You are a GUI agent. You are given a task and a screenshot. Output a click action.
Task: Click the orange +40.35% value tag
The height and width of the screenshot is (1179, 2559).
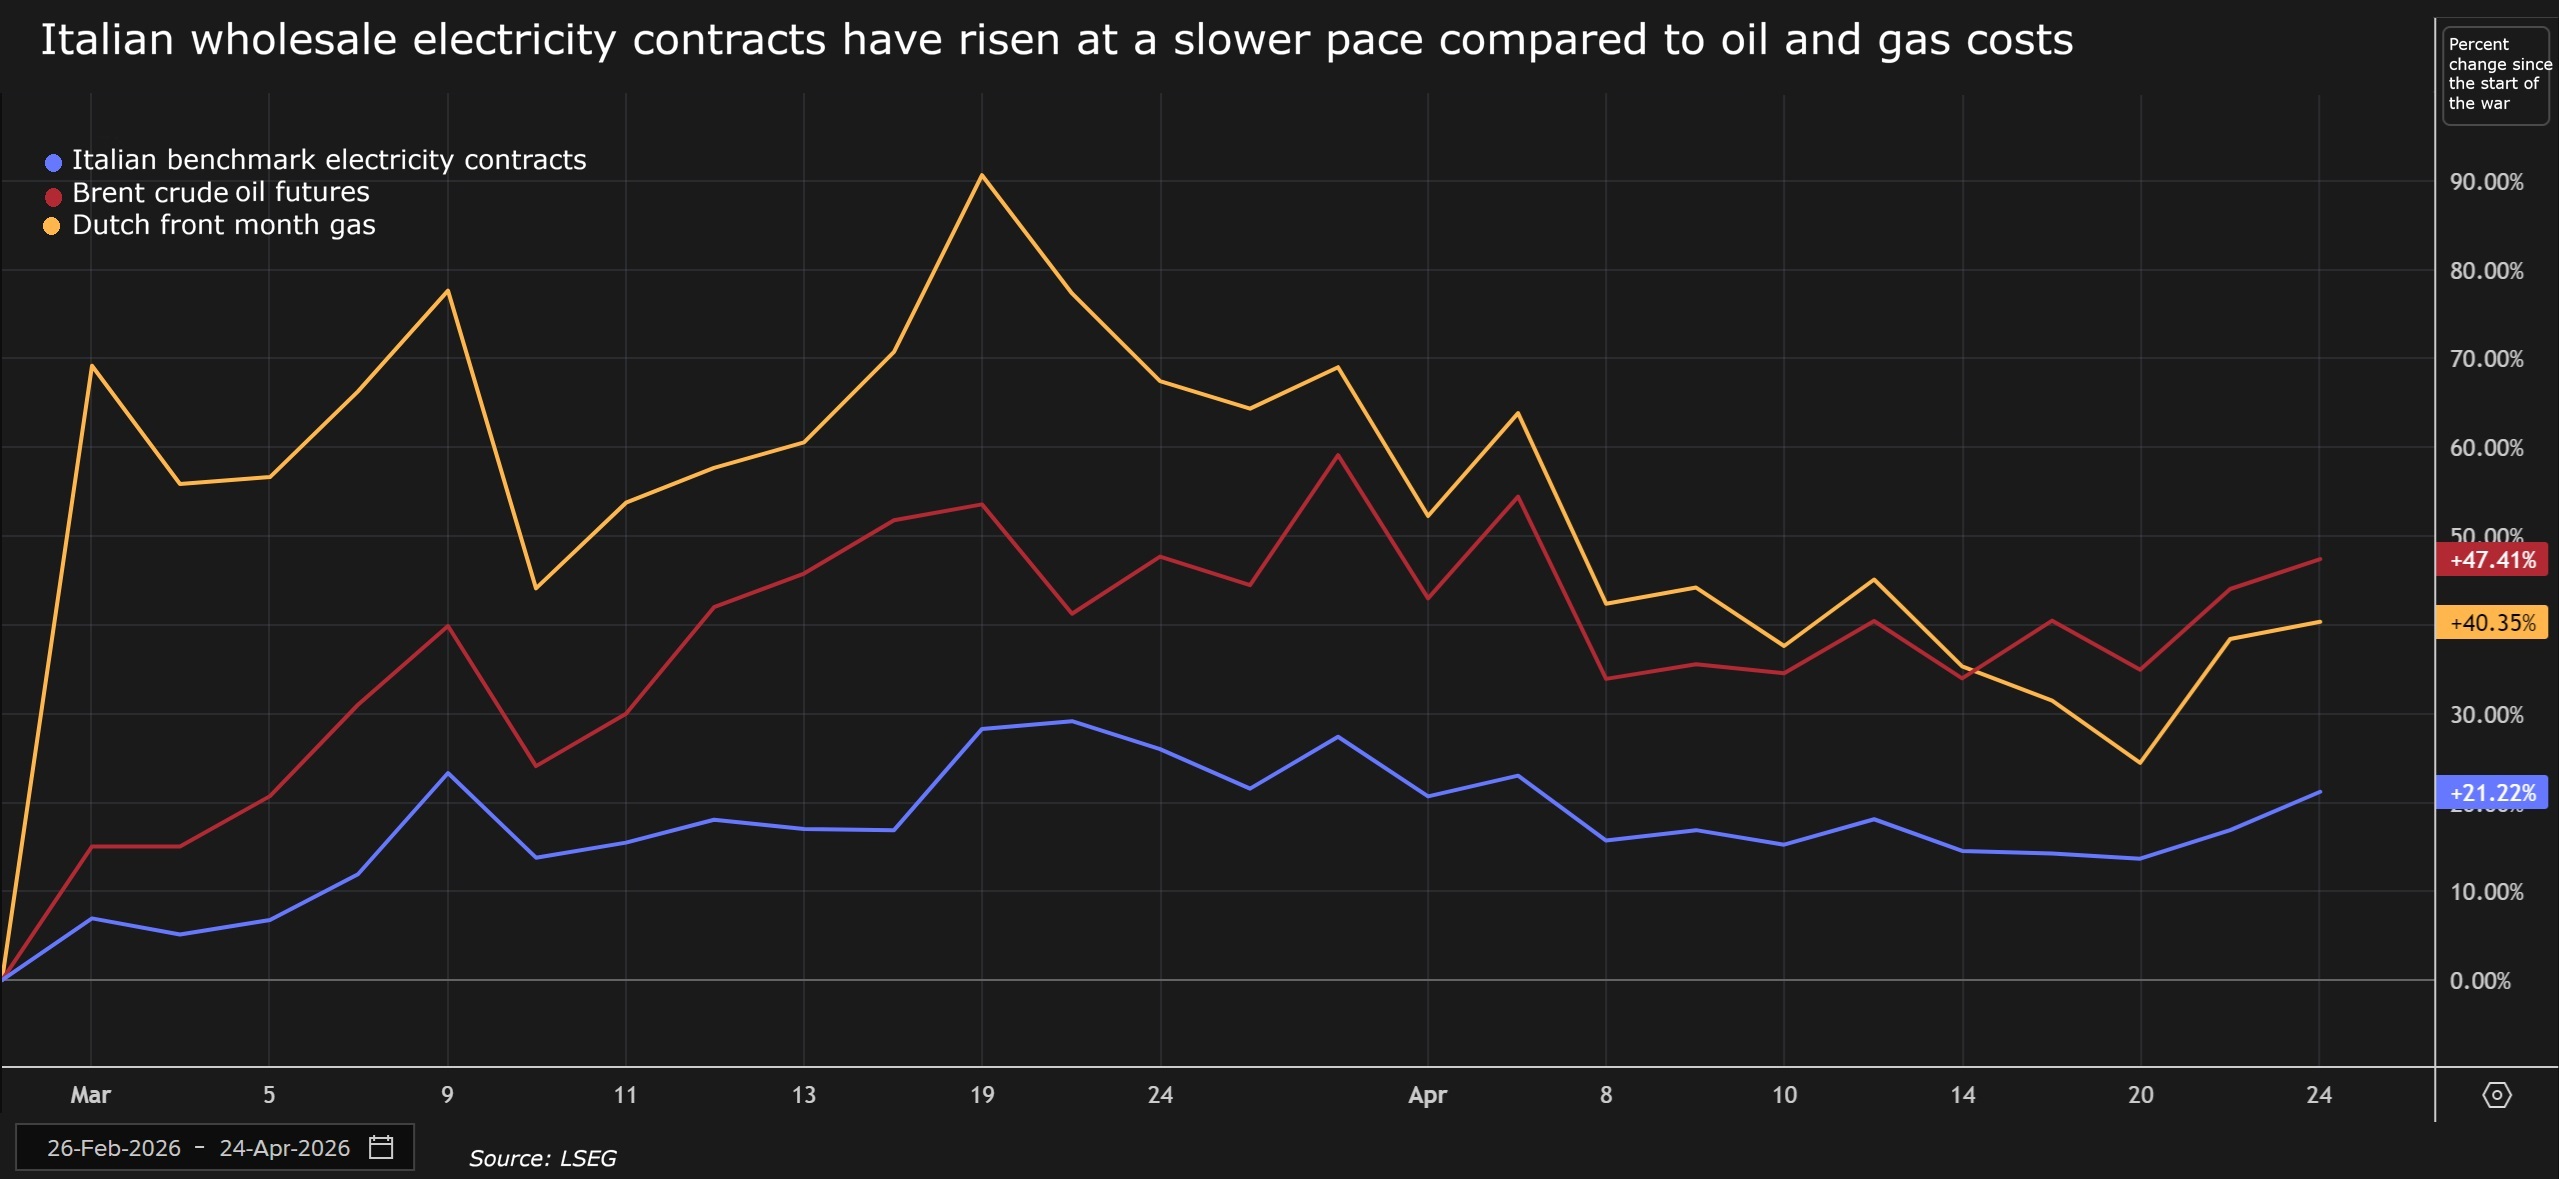(x=2492, y=622)
